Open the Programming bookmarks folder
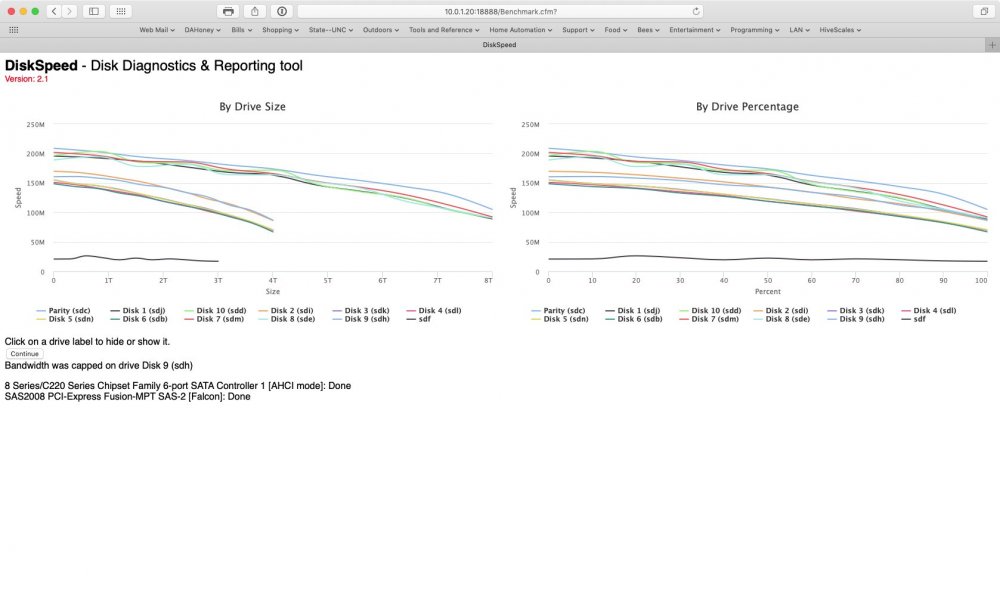The width and height of the screenshot is (1000, 599). (754, 30)
